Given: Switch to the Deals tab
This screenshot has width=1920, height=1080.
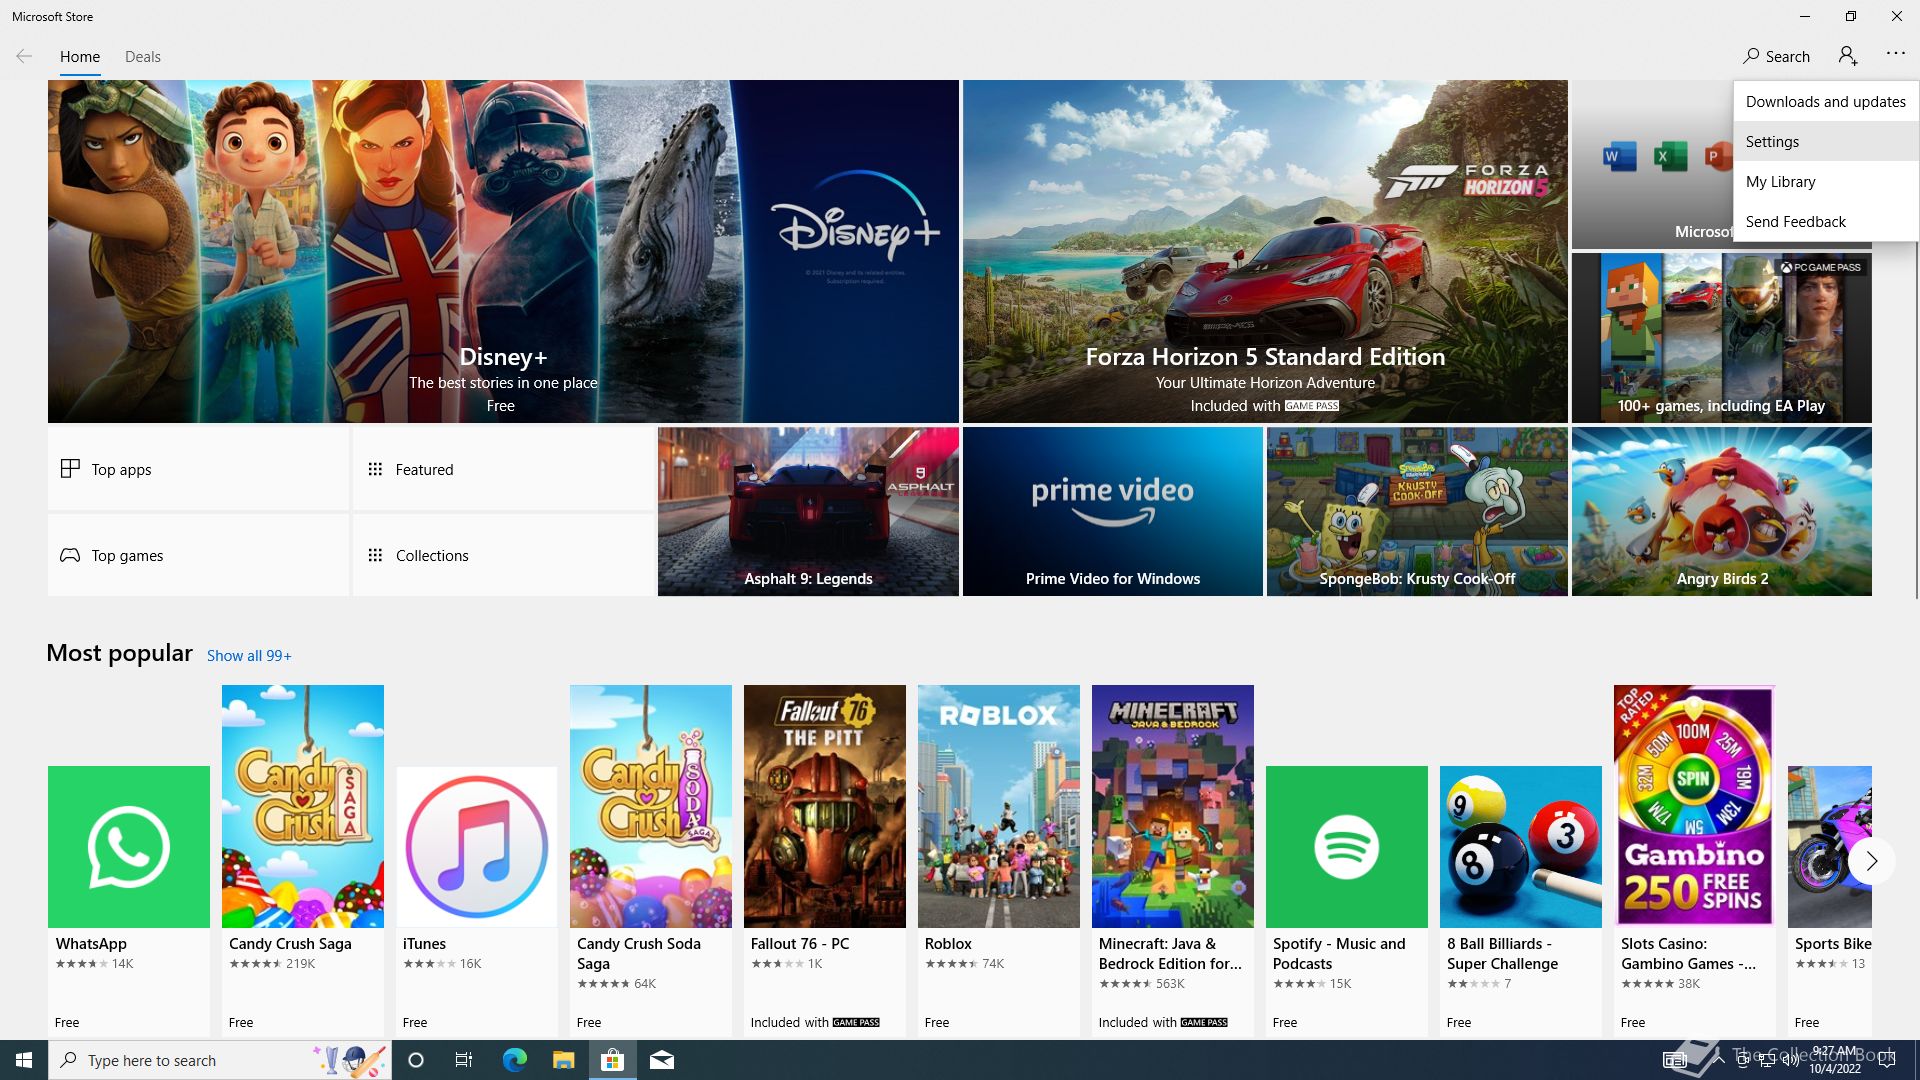Looking at the screenshot, I should point(143,57).
